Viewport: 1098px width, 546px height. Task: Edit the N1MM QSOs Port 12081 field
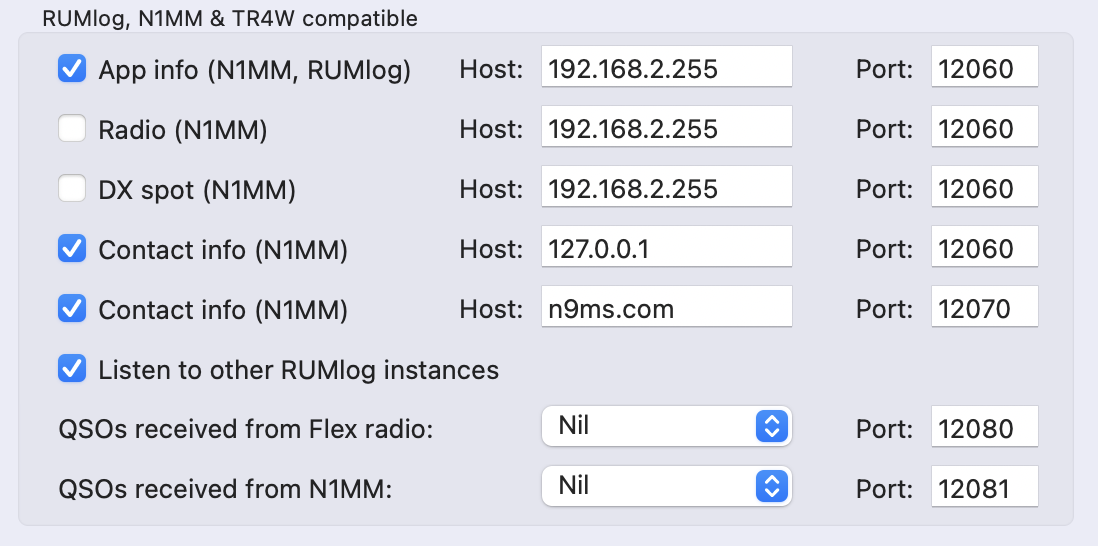click(x=985, y=486)
